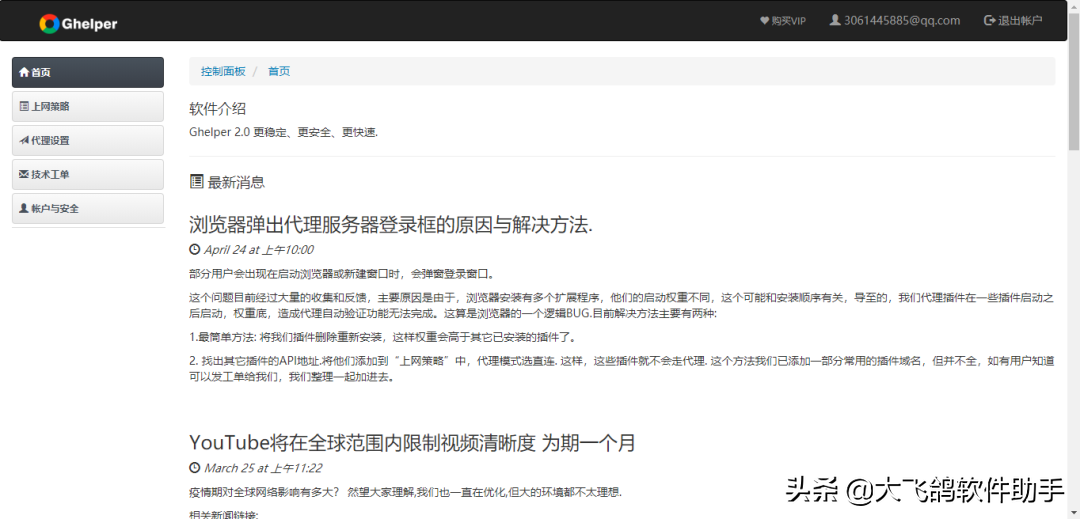Screen dimensions: 1080x519
Task: Click the Ghelper brand name
Action: click(90, 24)
